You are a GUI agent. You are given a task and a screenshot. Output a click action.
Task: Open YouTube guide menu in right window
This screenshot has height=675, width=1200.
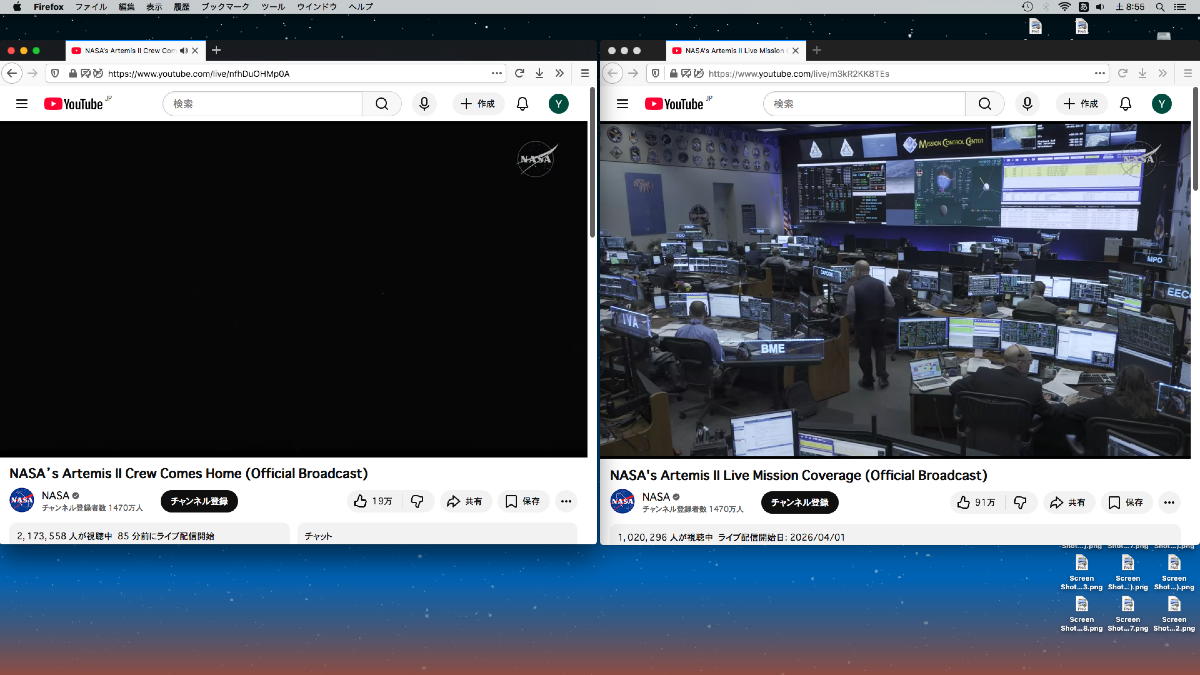(622, 104)
